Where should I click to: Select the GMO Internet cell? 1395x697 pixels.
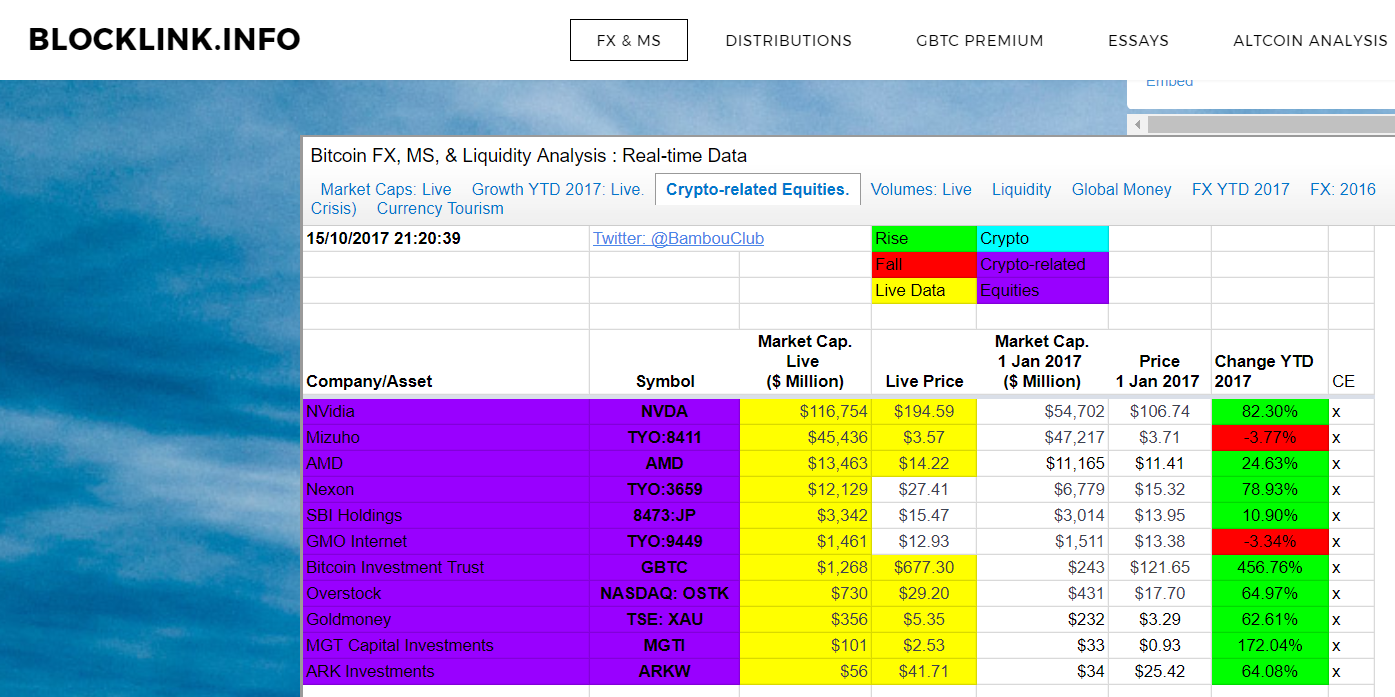(446, 541)
